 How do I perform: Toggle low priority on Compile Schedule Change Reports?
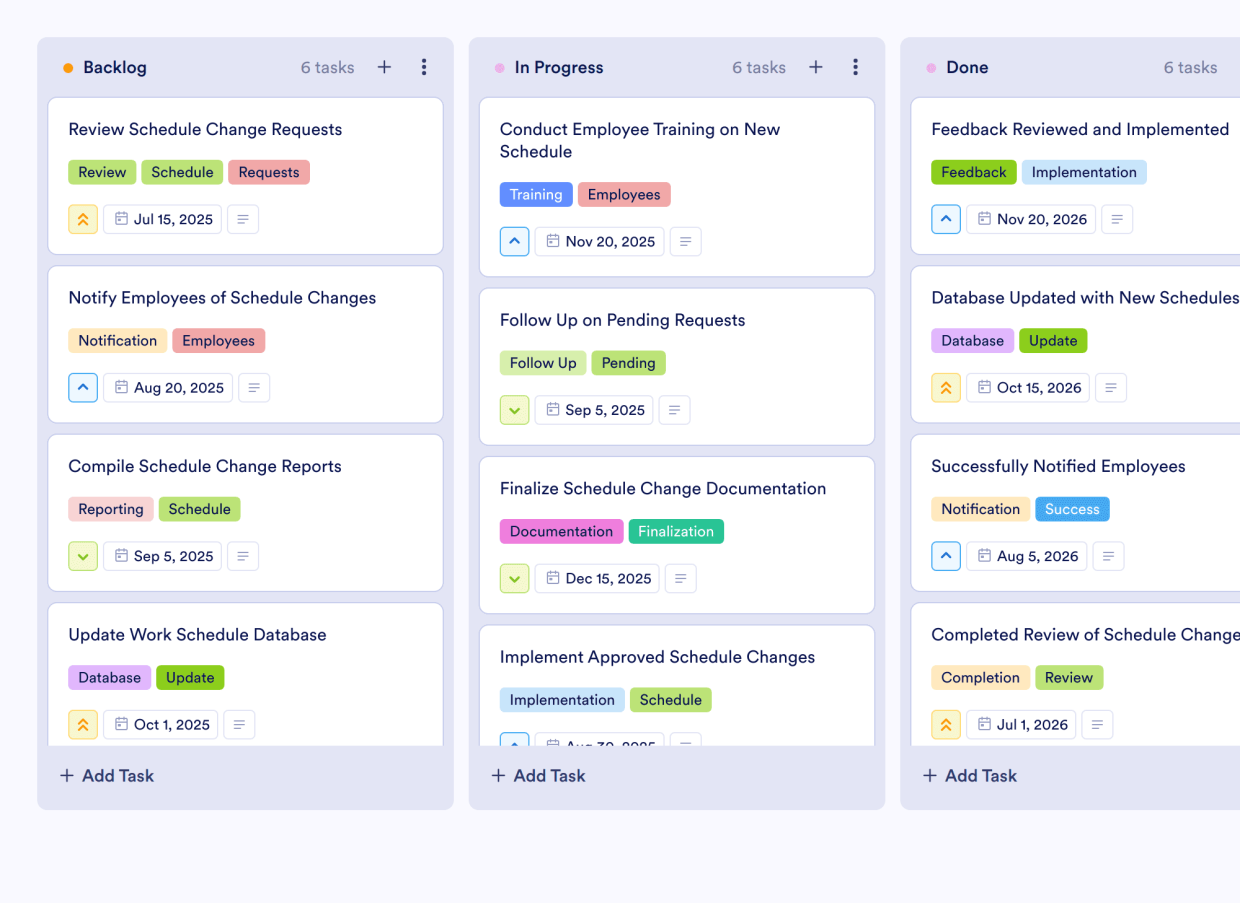click(x=83, y=556)
